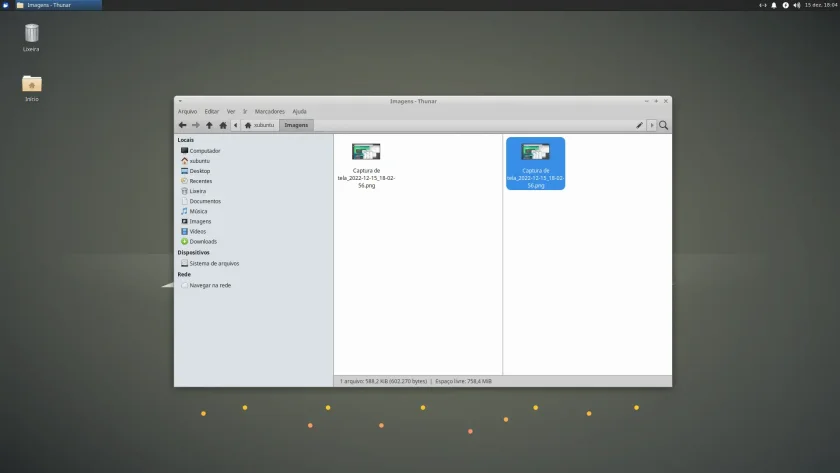Image resolution: width=840 pixels, height=473 pixels.
Task: Open the Ver menu
Action: 231,111
